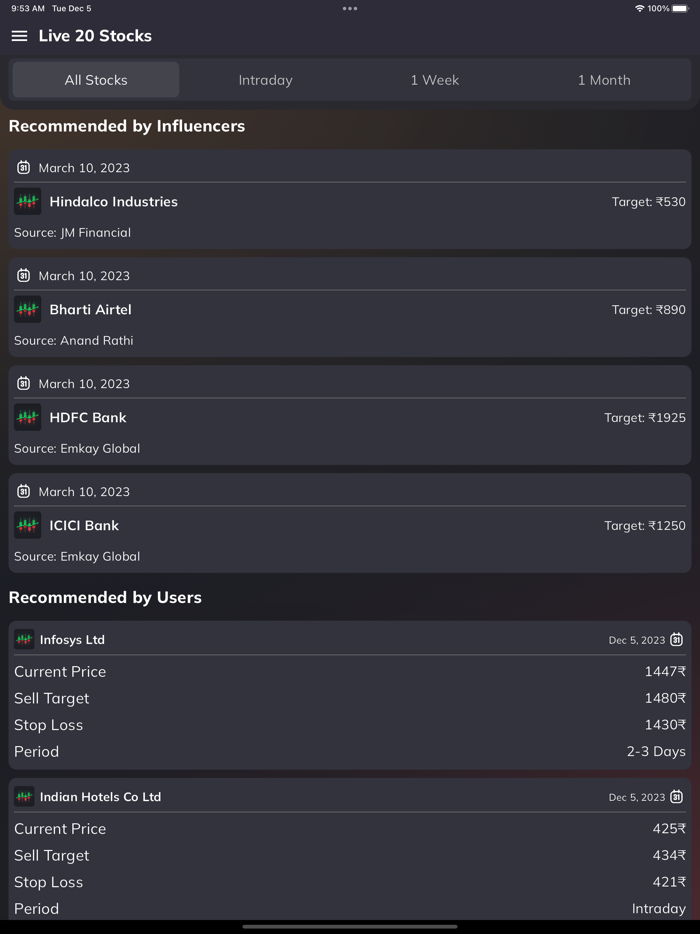The image size is (700, 934).
Task: Tap the calendar icon beside Indian Hotels date
Action: [x=677, y=797]
